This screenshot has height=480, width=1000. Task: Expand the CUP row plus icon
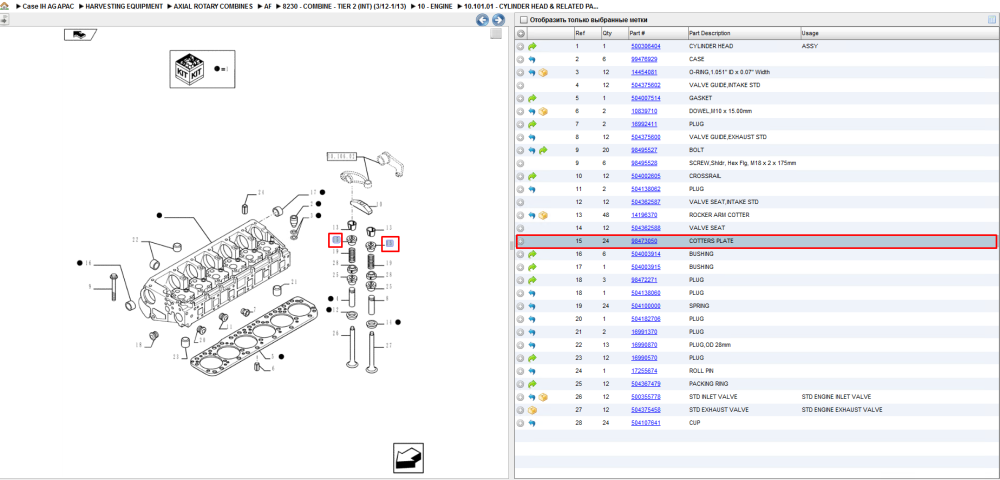(520, 422)
